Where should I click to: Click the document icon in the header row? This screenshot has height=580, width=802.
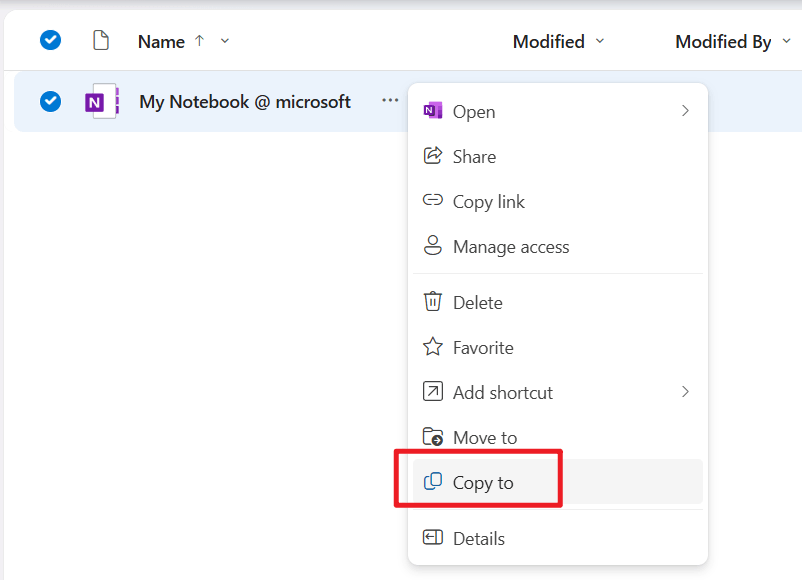coord(100,40)
